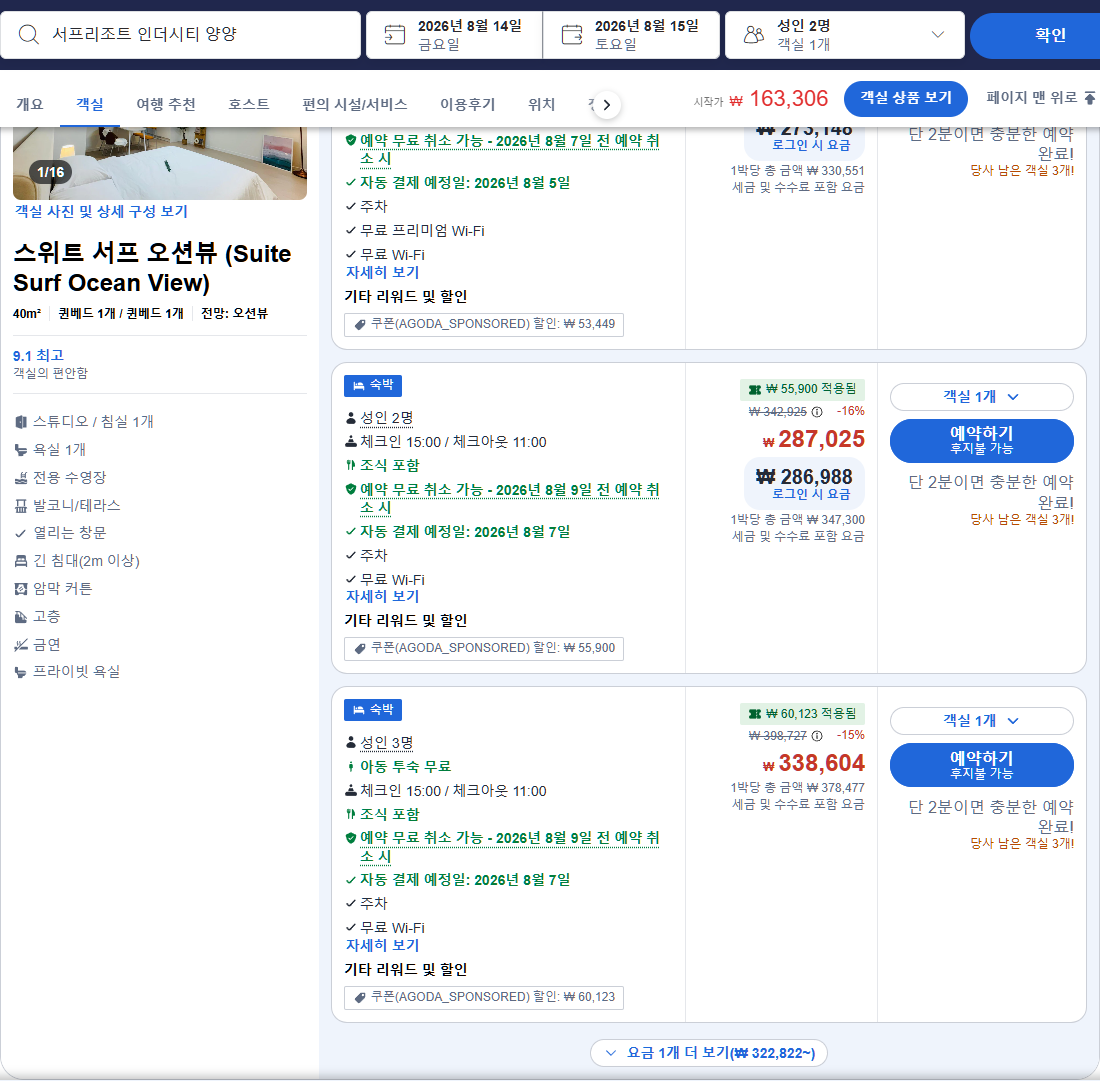Click the search magnifier icon
The height and width of the screenshot is (1081, 1100).
click(x=29, y=34)
